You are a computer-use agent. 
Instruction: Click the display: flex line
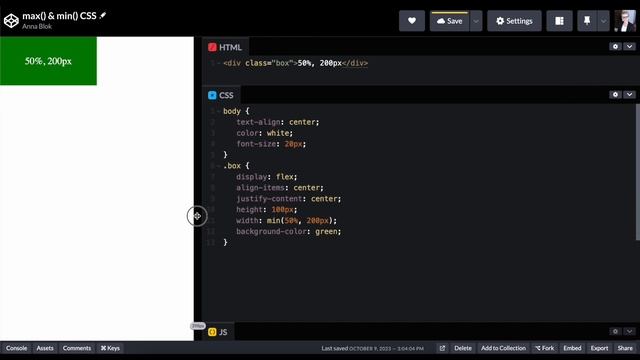click(267, 177)
